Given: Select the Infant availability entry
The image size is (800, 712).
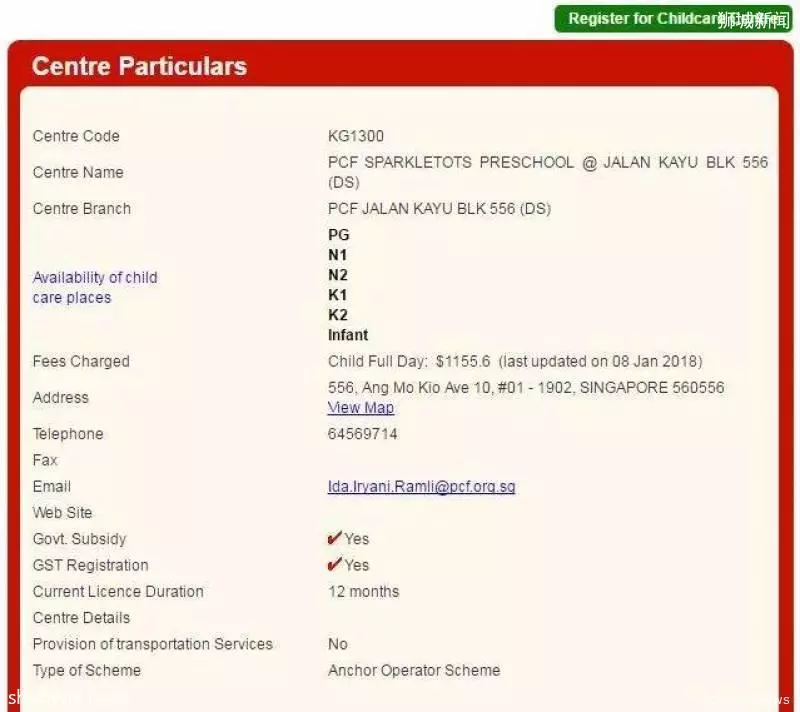Looking at the screenshot, I should click(348, 335).
